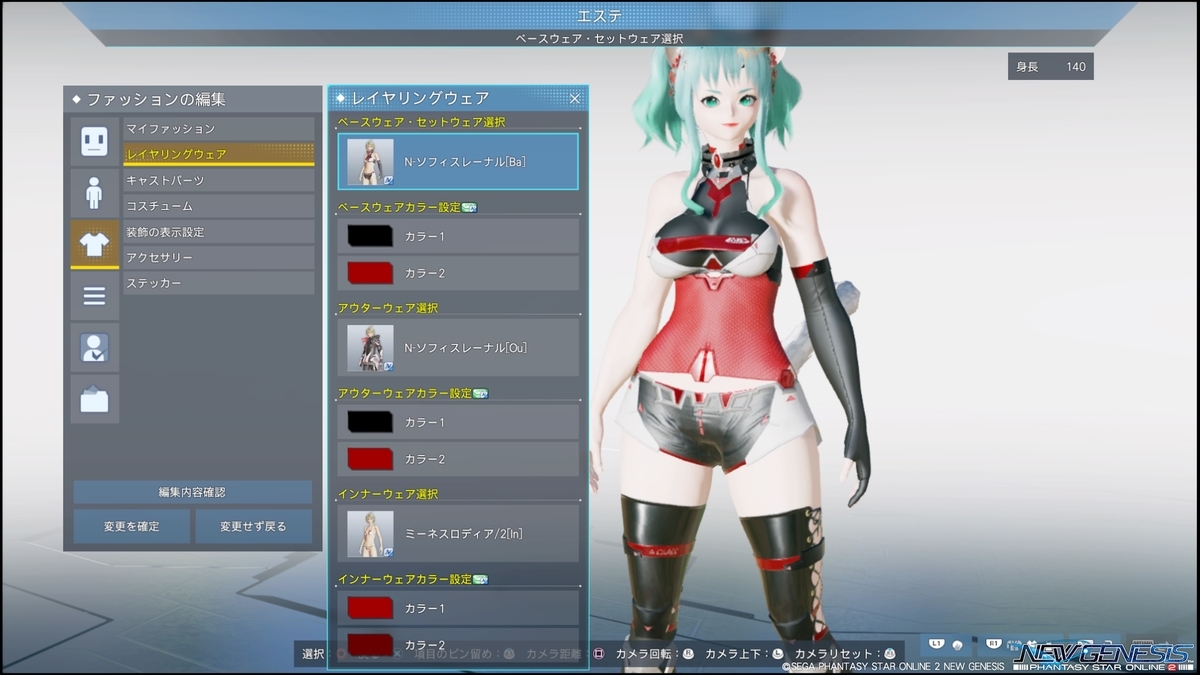Select ミーネスロディア/2[In] innerwear thumbnail
1200x675 pixels.
370,534
